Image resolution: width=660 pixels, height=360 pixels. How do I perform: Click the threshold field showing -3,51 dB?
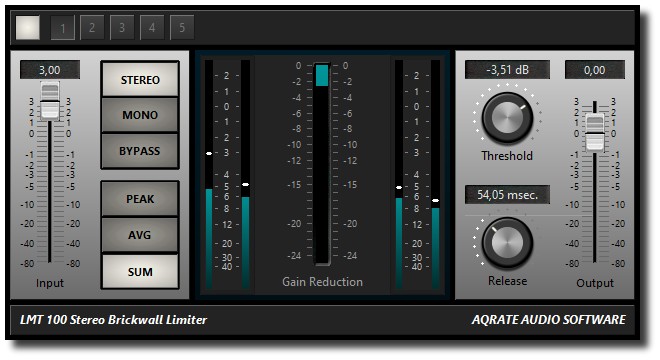(x=507, y=69)
